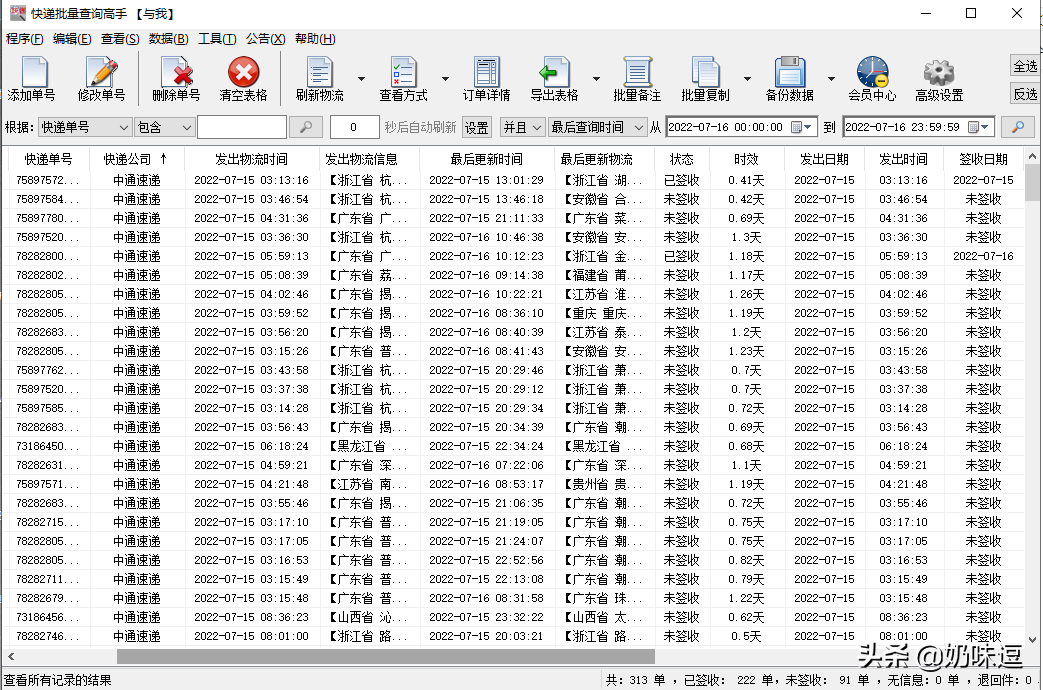Screen dimensions: 1043x690
Task: Click the 时效 cell 0.5天
Action: [x=746, y=636]
